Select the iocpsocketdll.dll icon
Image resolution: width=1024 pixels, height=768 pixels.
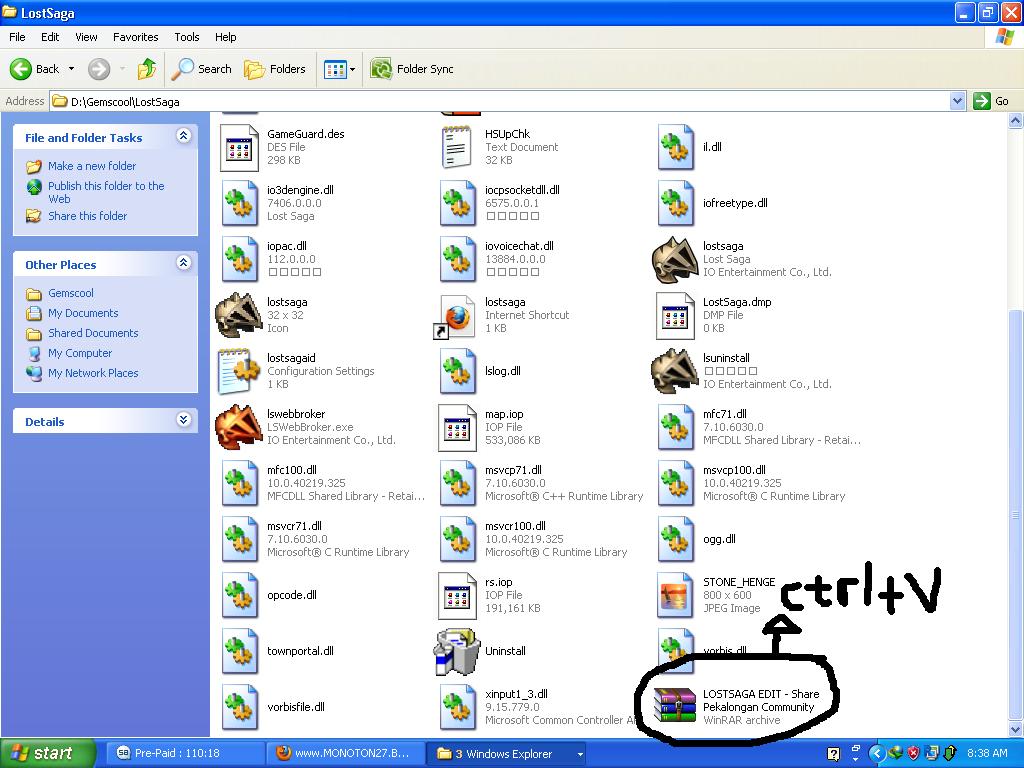458,204
